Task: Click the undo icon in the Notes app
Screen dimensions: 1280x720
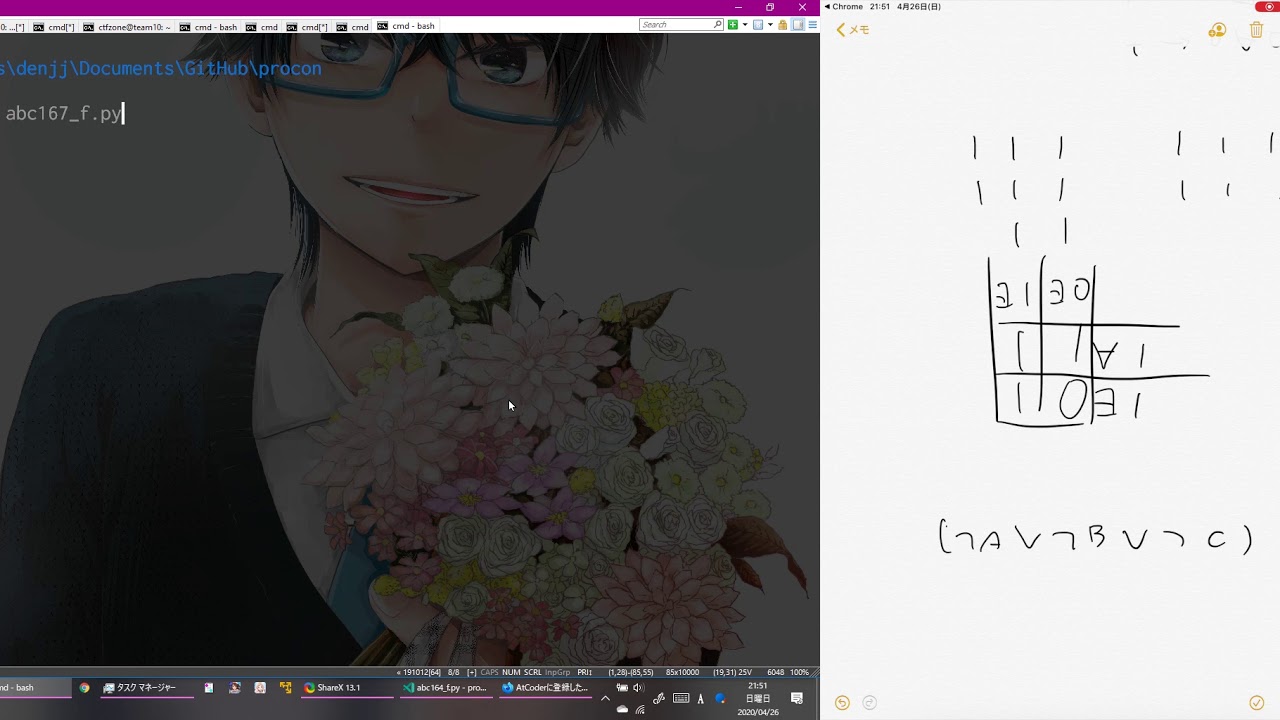Action: point(842,703)
